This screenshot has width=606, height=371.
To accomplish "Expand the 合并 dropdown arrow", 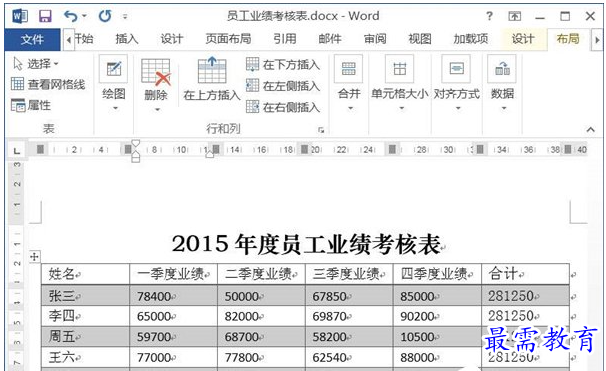I will tap(351, 109).
